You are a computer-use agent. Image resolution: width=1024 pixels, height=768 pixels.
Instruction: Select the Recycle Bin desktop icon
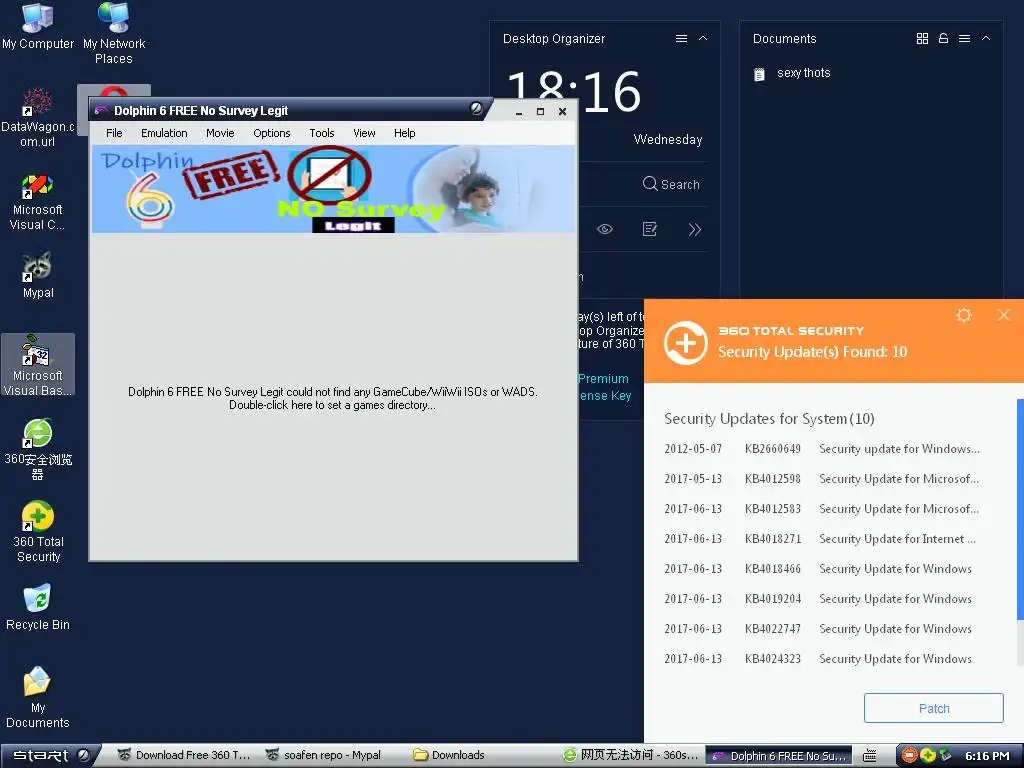click(x=37, y=607)
